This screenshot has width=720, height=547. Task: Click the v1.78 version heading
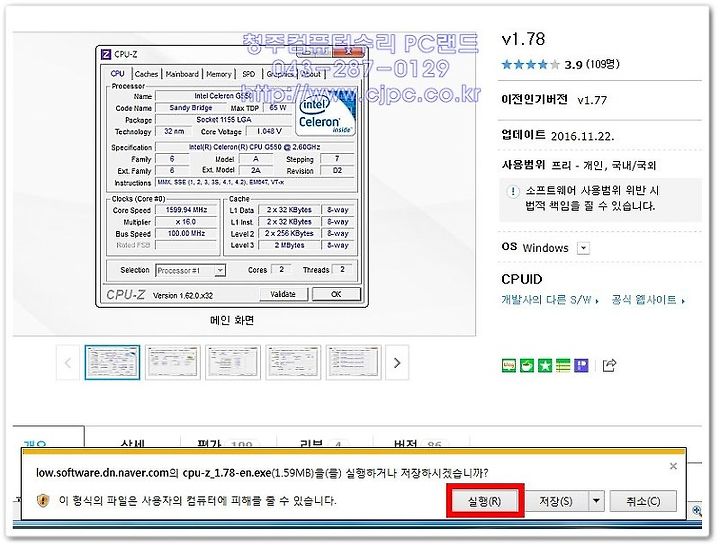pos(523,39)
